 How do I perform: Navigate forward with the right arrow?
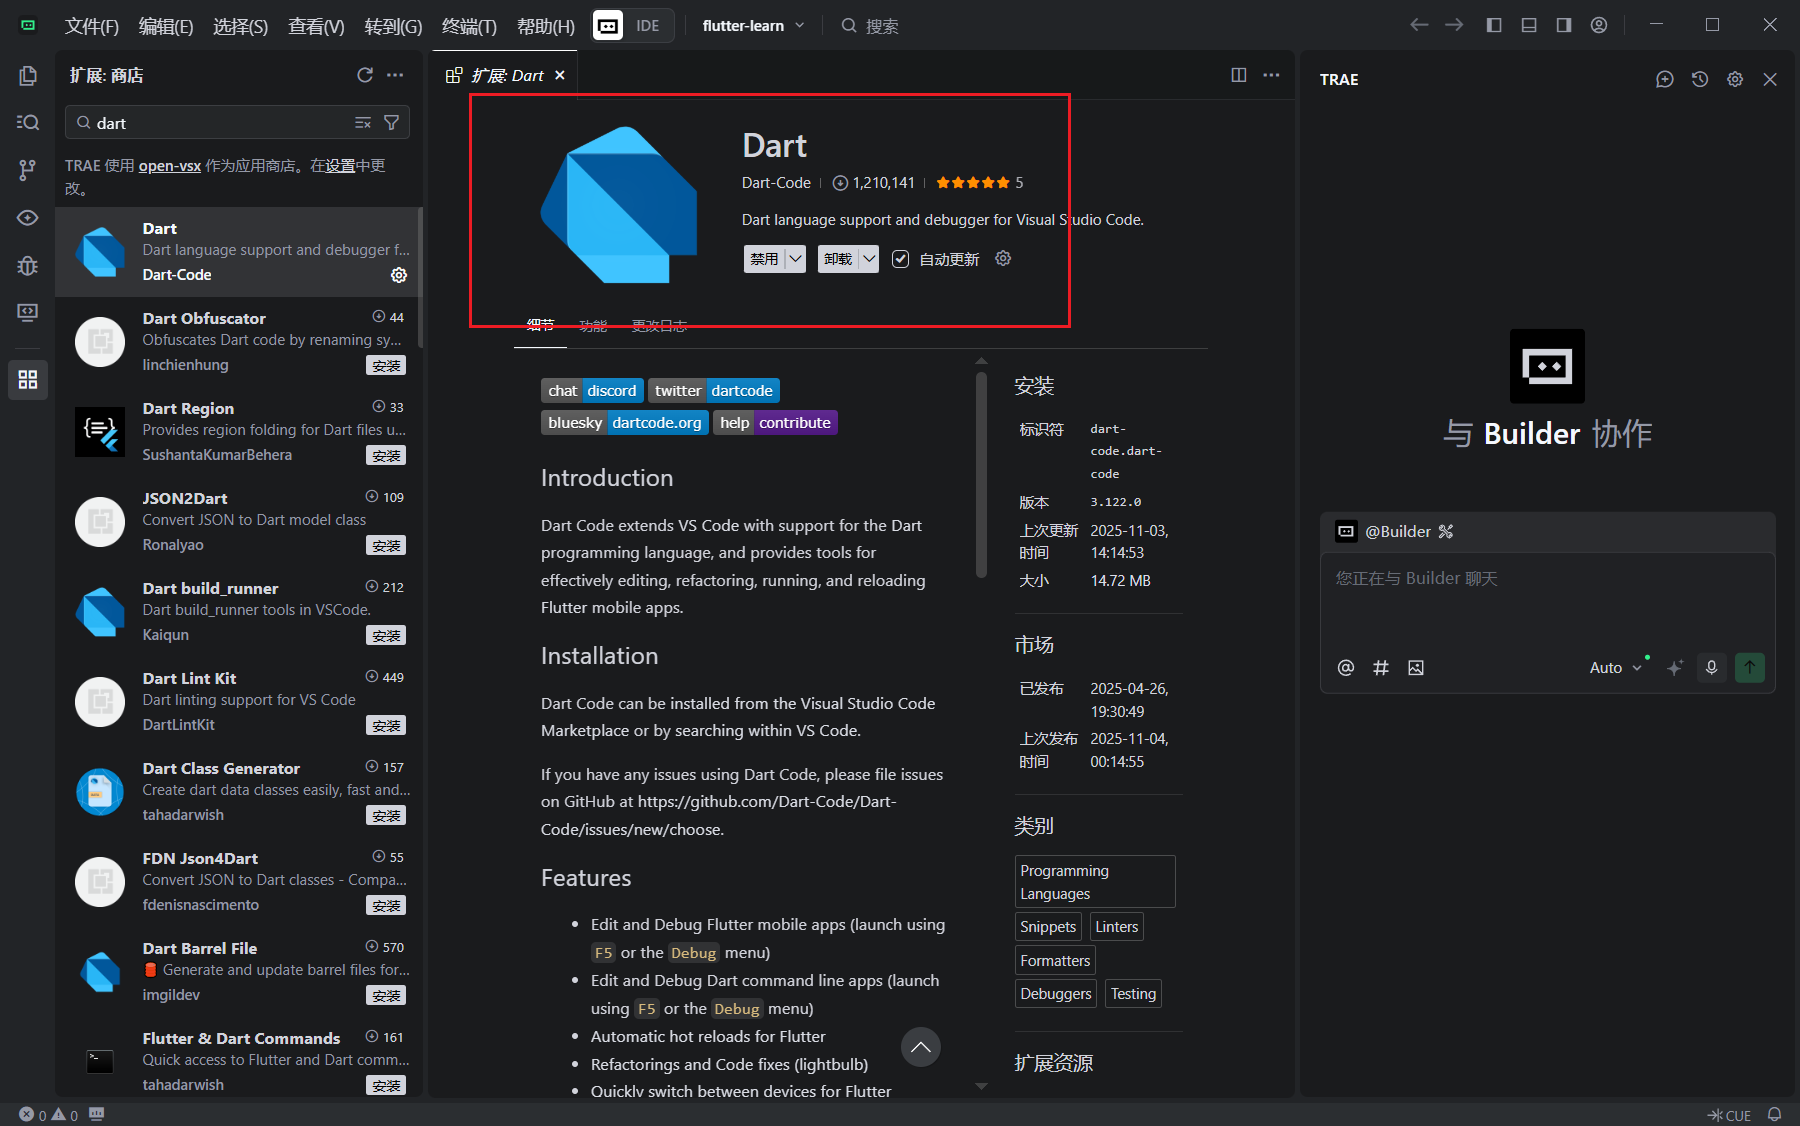click(1454, 25)
